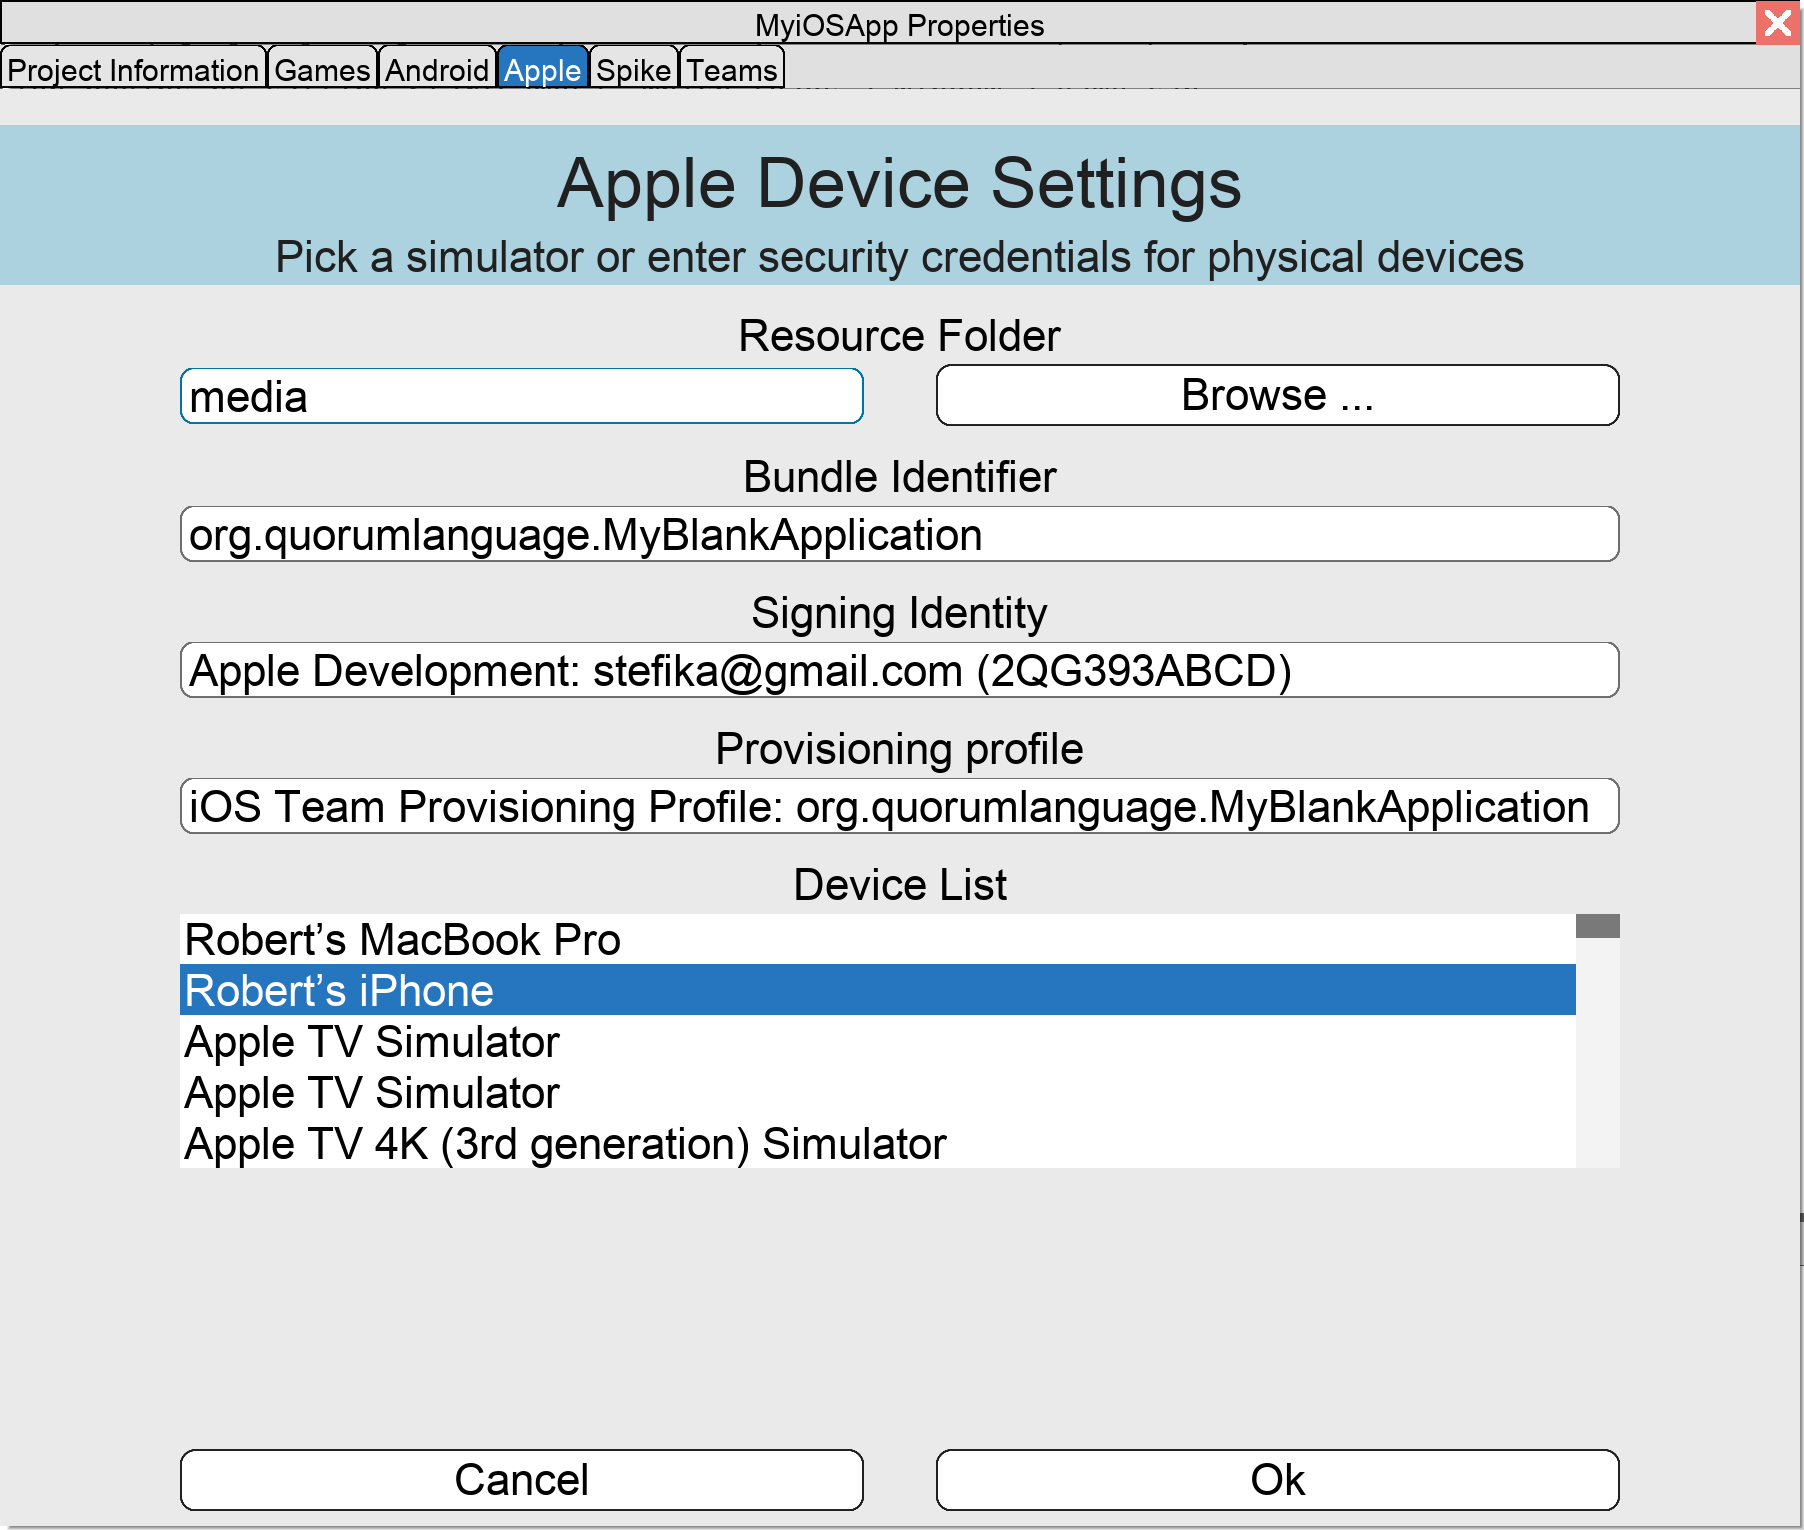Select the Provisioning profile text field
Viewport: 1804px width, 1530px height.
click(898, 807)
